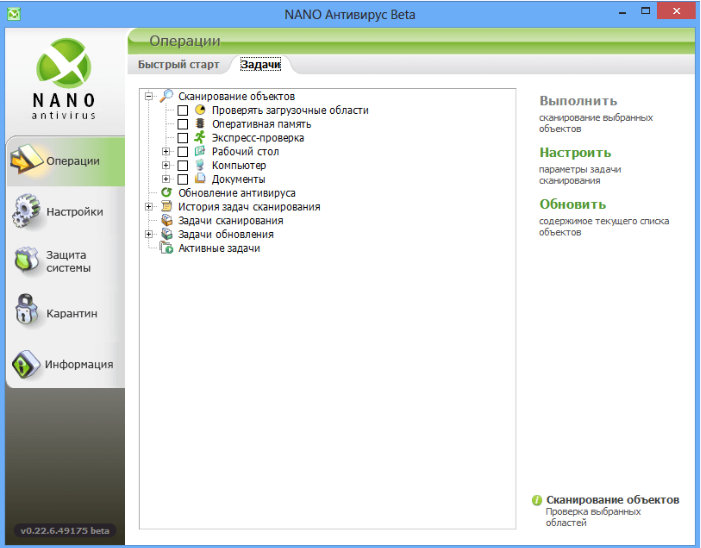The image size is (701, 548).
Task: Click the Рабочий стол desktop icon
Action: (x=200, y=151)
